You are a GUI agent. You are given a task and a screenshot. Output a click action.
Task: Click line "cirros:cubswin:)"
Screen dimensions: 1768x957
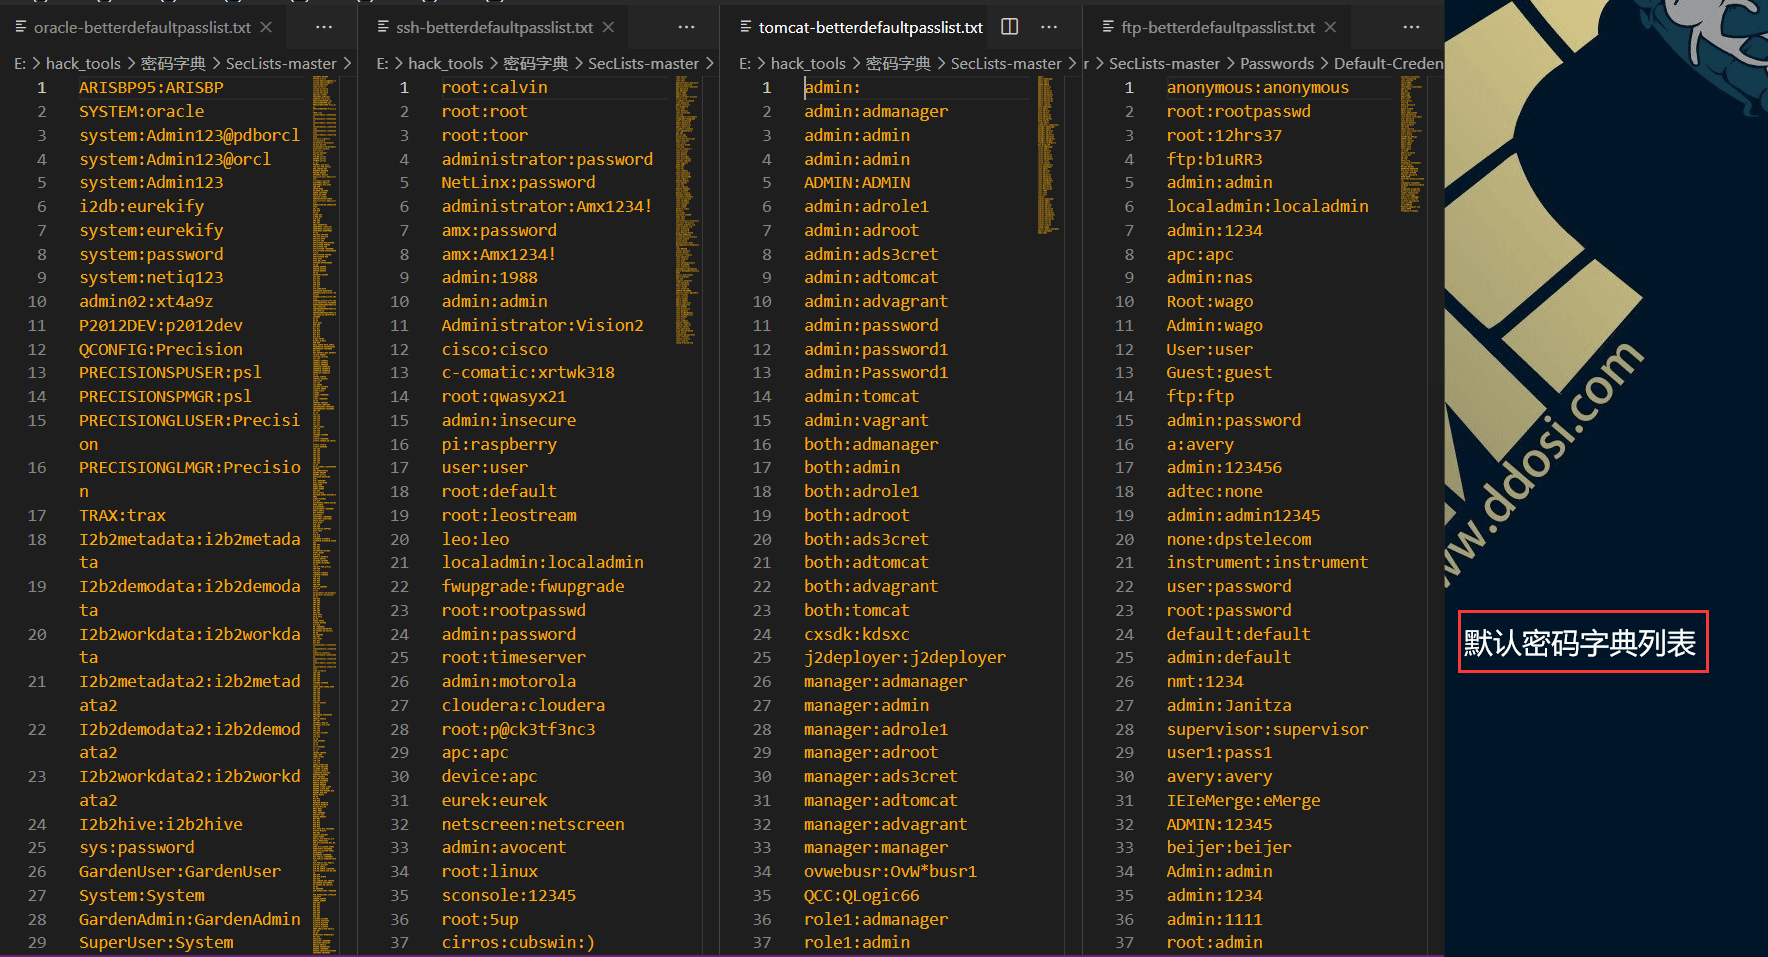(x=518, y=942)
